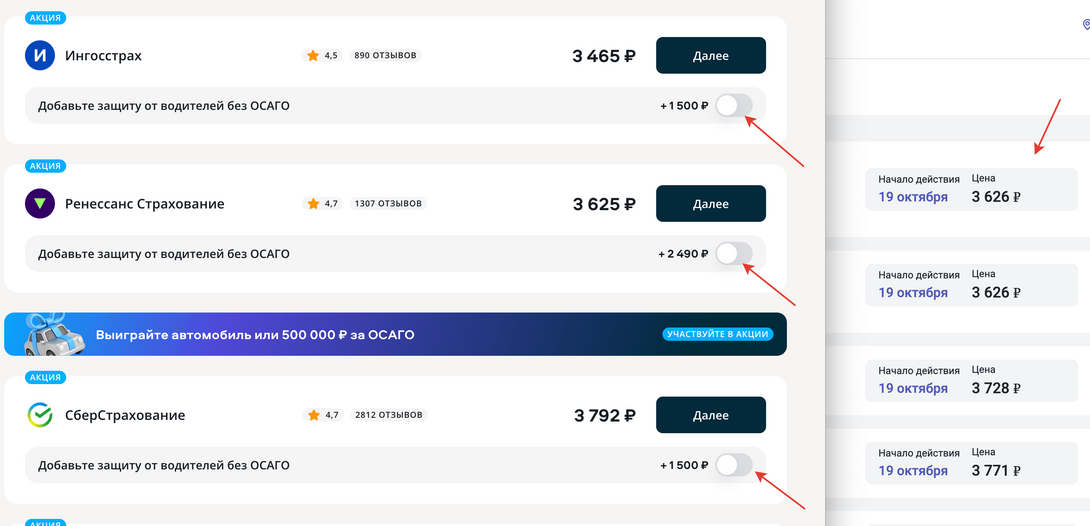
Task: Open 2812 отзывов reviews for СберСтрахование
Action: [x=388, y=415]
